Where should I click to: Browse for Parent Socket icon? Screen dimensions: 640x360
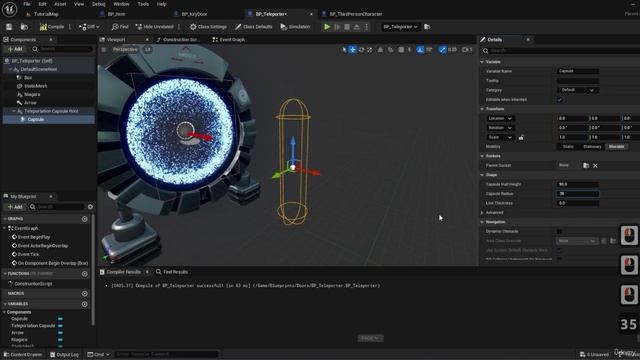[x=586, y=165]
